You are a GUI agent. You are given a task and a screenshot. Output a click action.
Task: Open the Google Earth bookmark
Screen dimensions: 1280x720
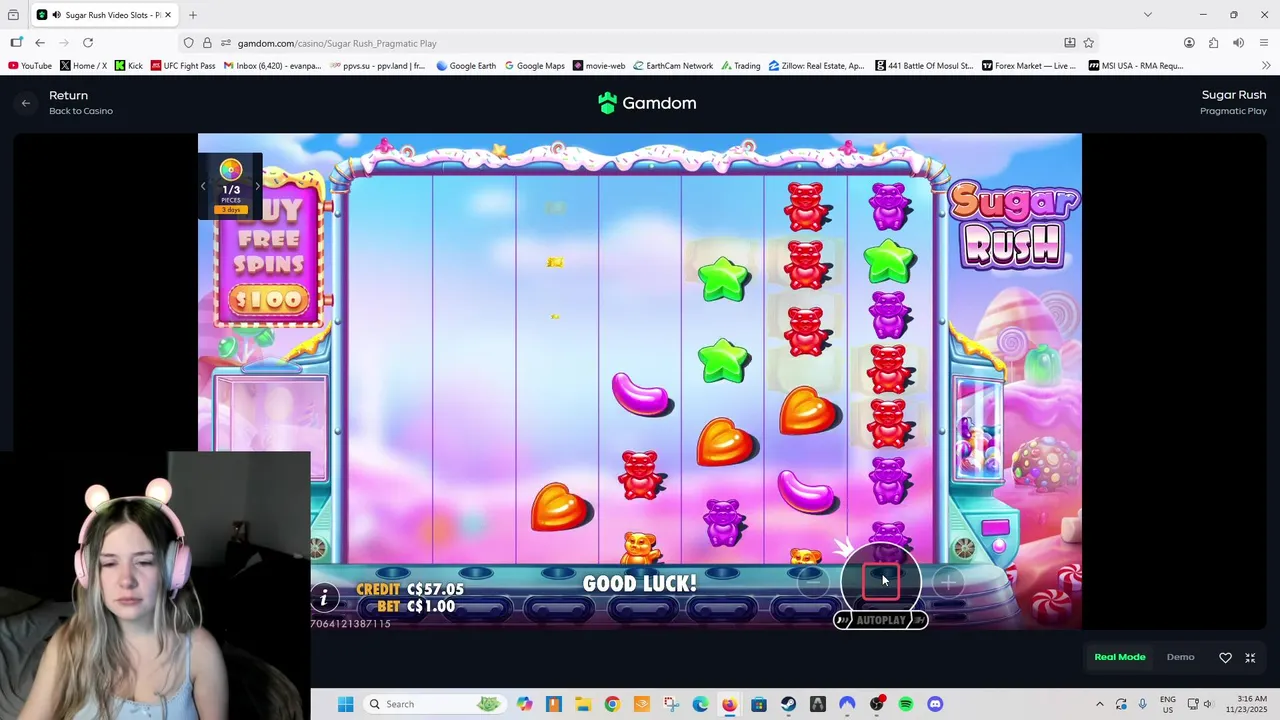click(466, 66)
